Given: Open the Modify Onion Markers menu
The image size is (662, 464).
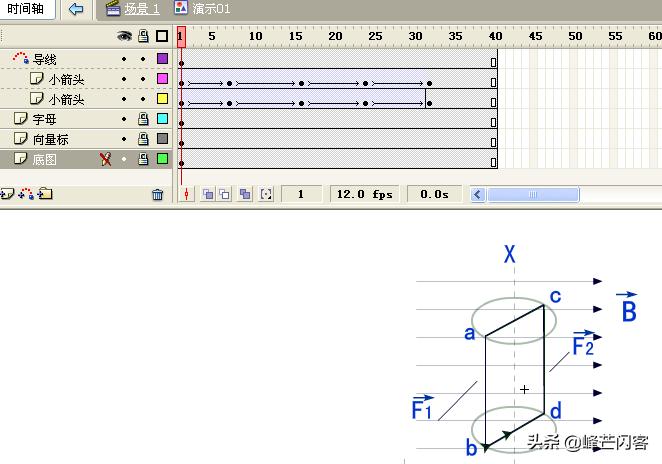Looking at the screenshot, I should coord(266,194).
